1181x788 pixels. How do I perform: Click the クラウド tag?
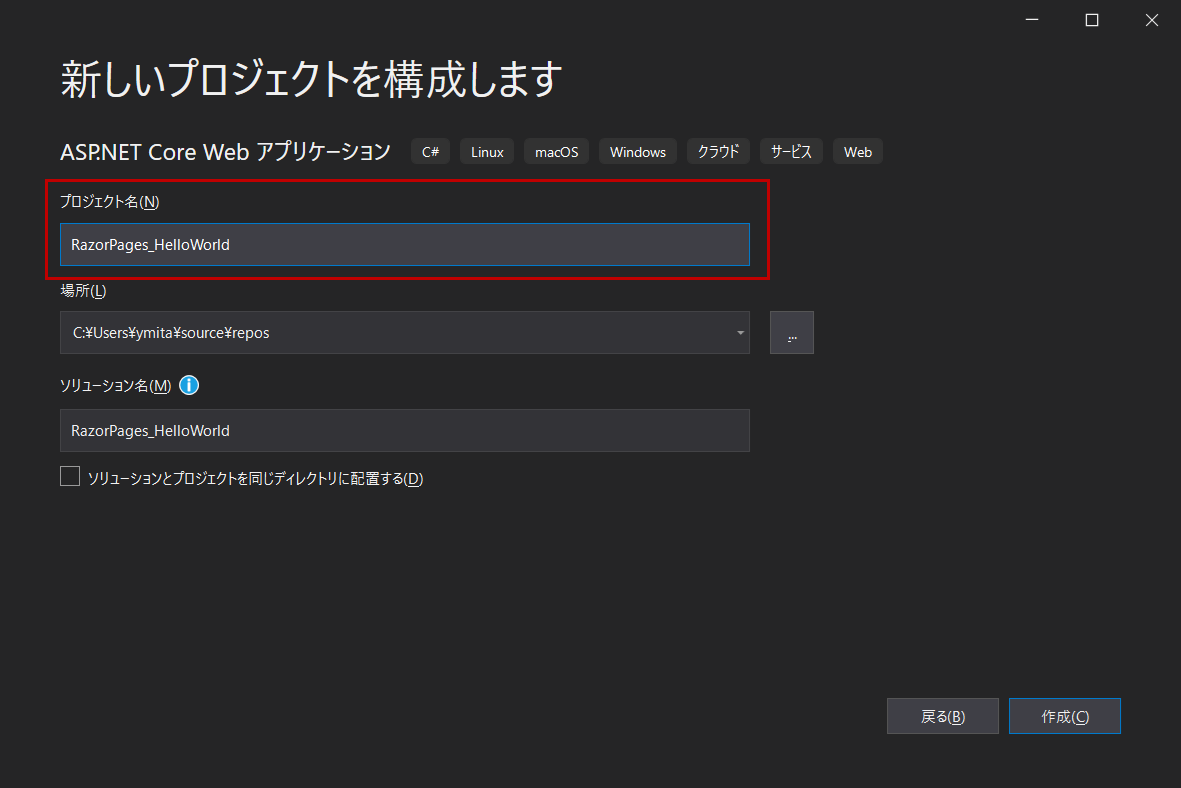[719, 151]
